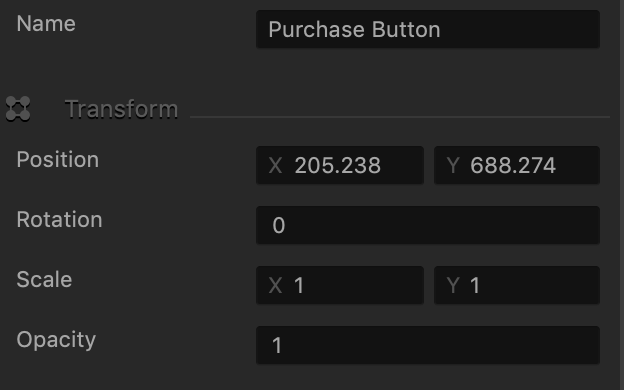Select the Rotation value field

point(428,225)
